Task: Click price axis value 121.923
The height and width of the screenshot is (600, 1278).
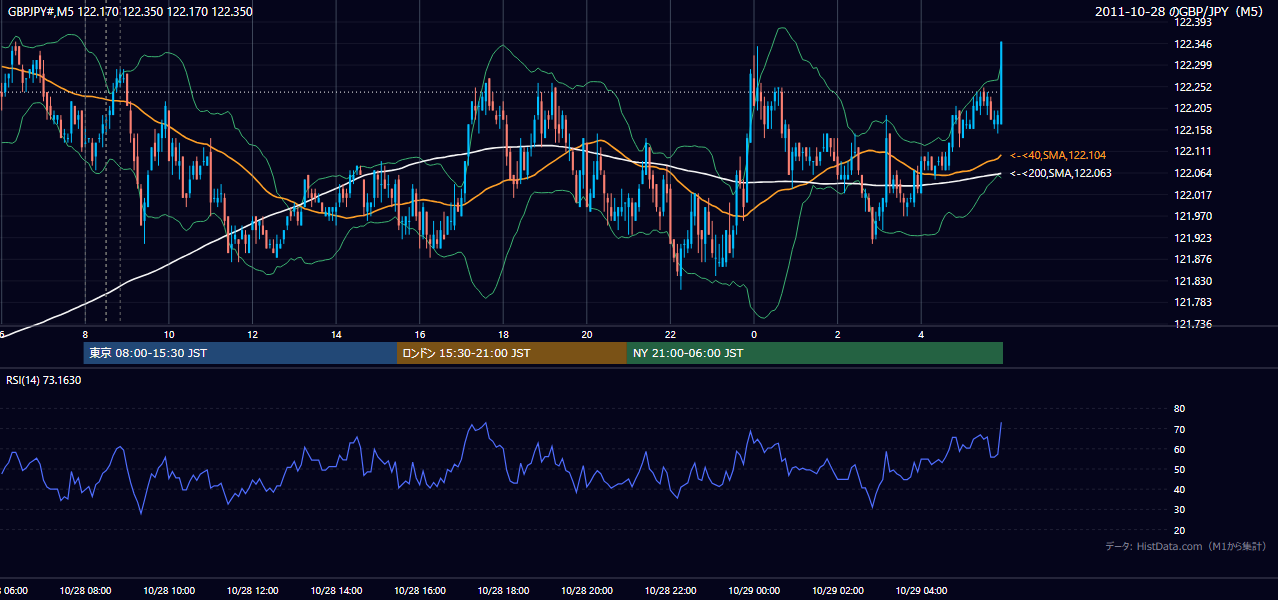Action: 1192,238
